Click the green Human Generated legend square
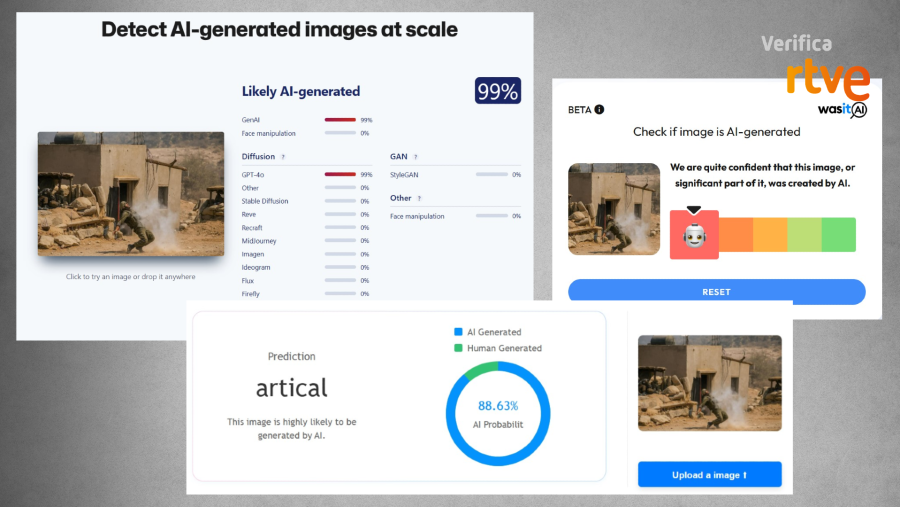This screenshot has width=900, height=507. pos(458,348)
